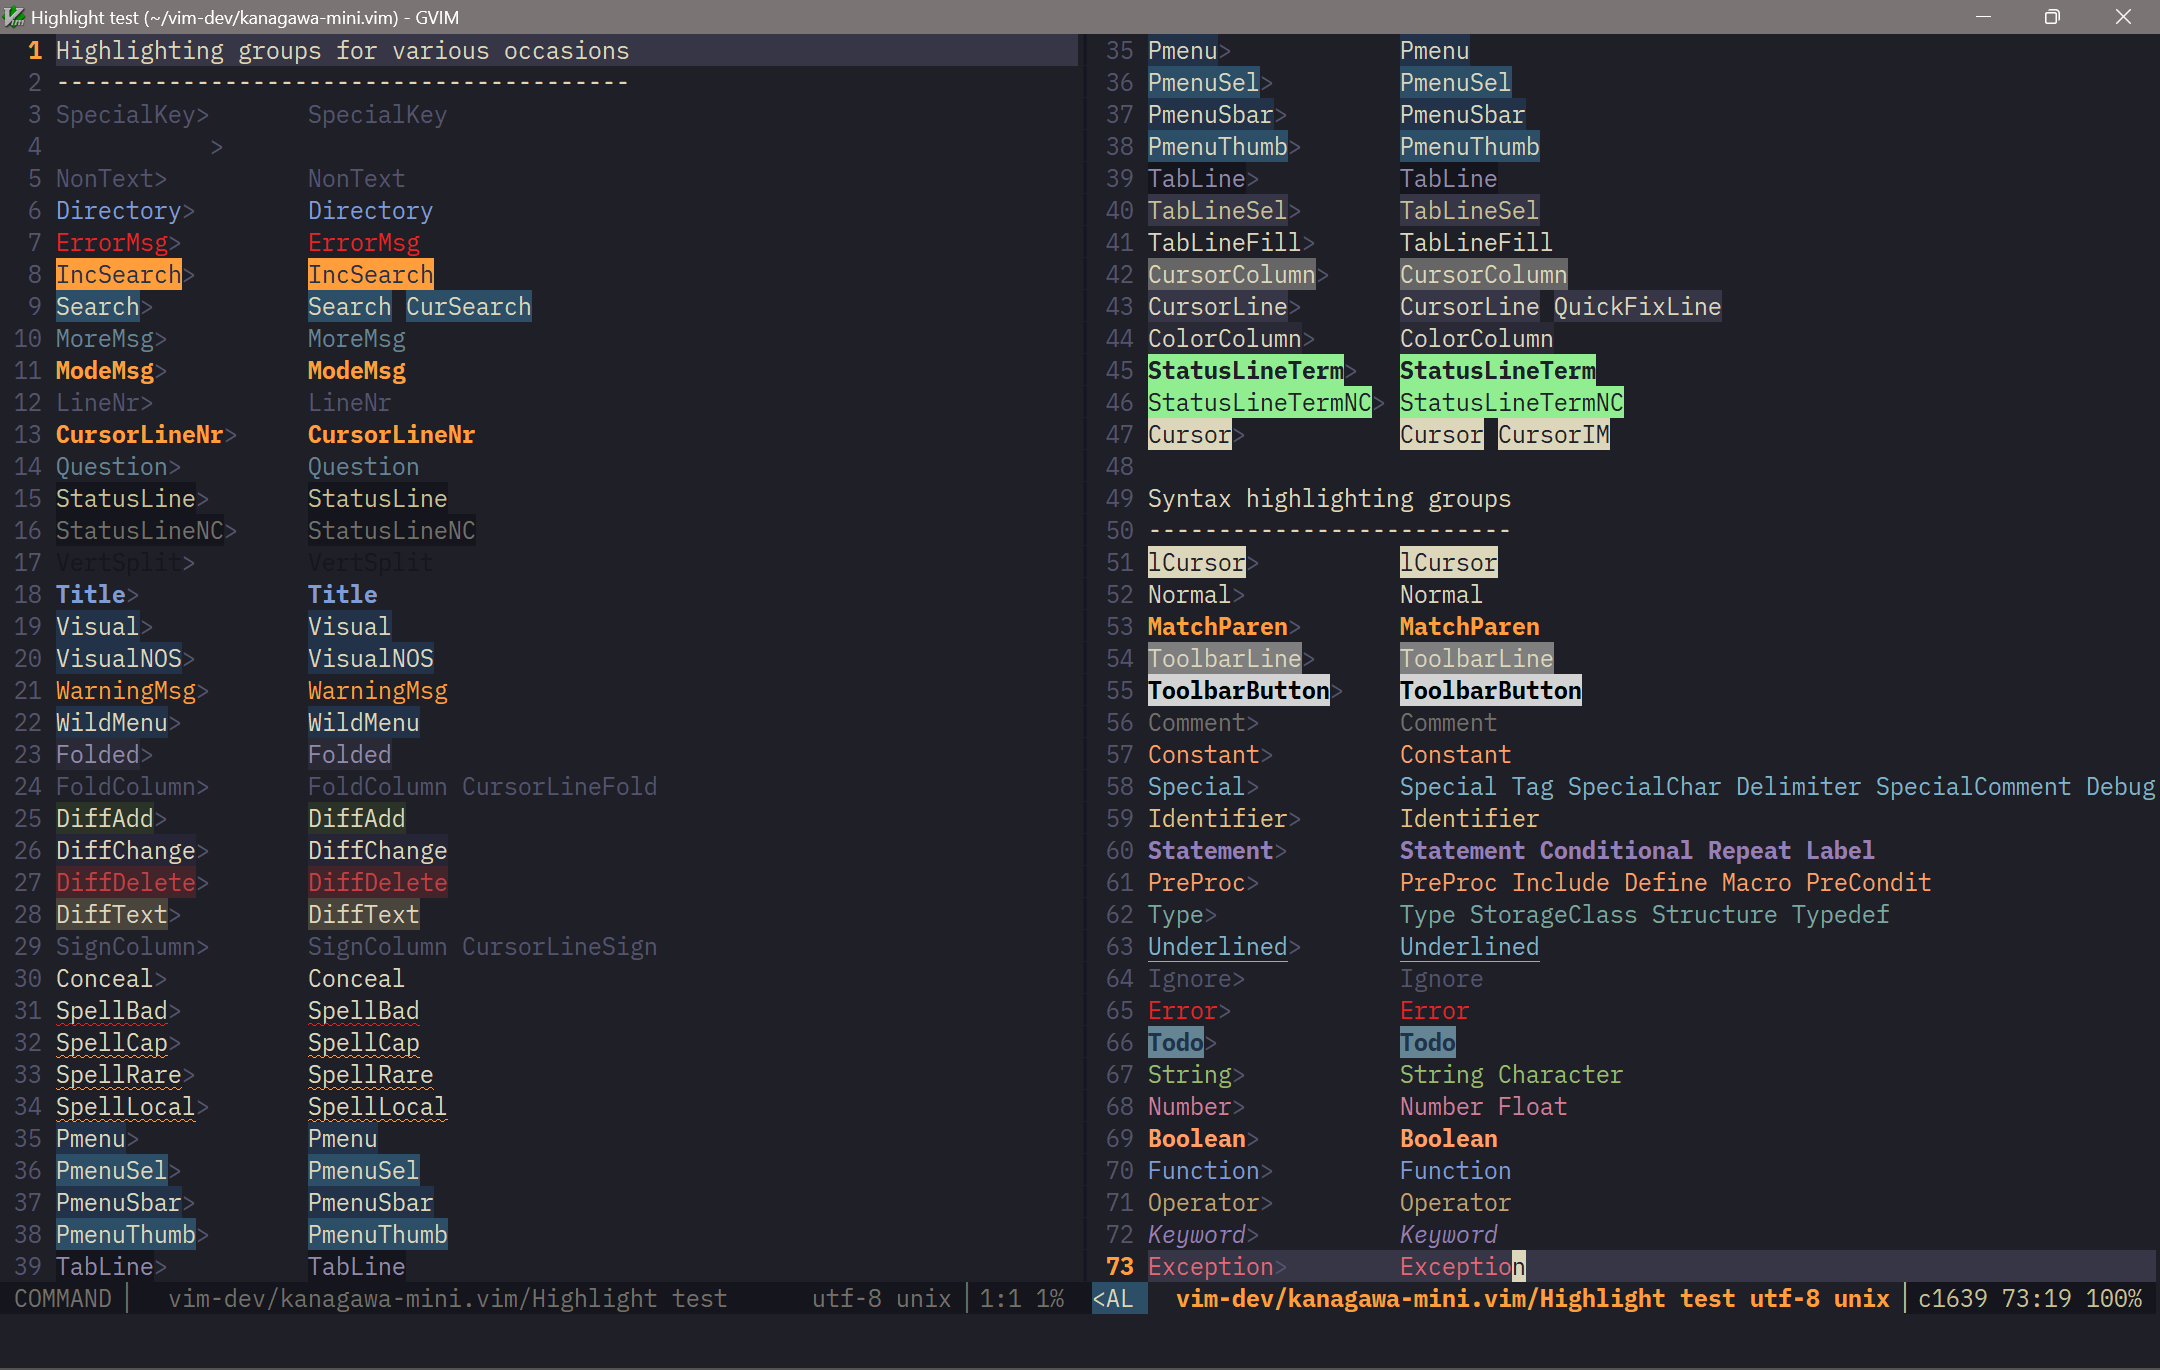Click the Cursor block highlight on line 47

(x=1440, y=434)
